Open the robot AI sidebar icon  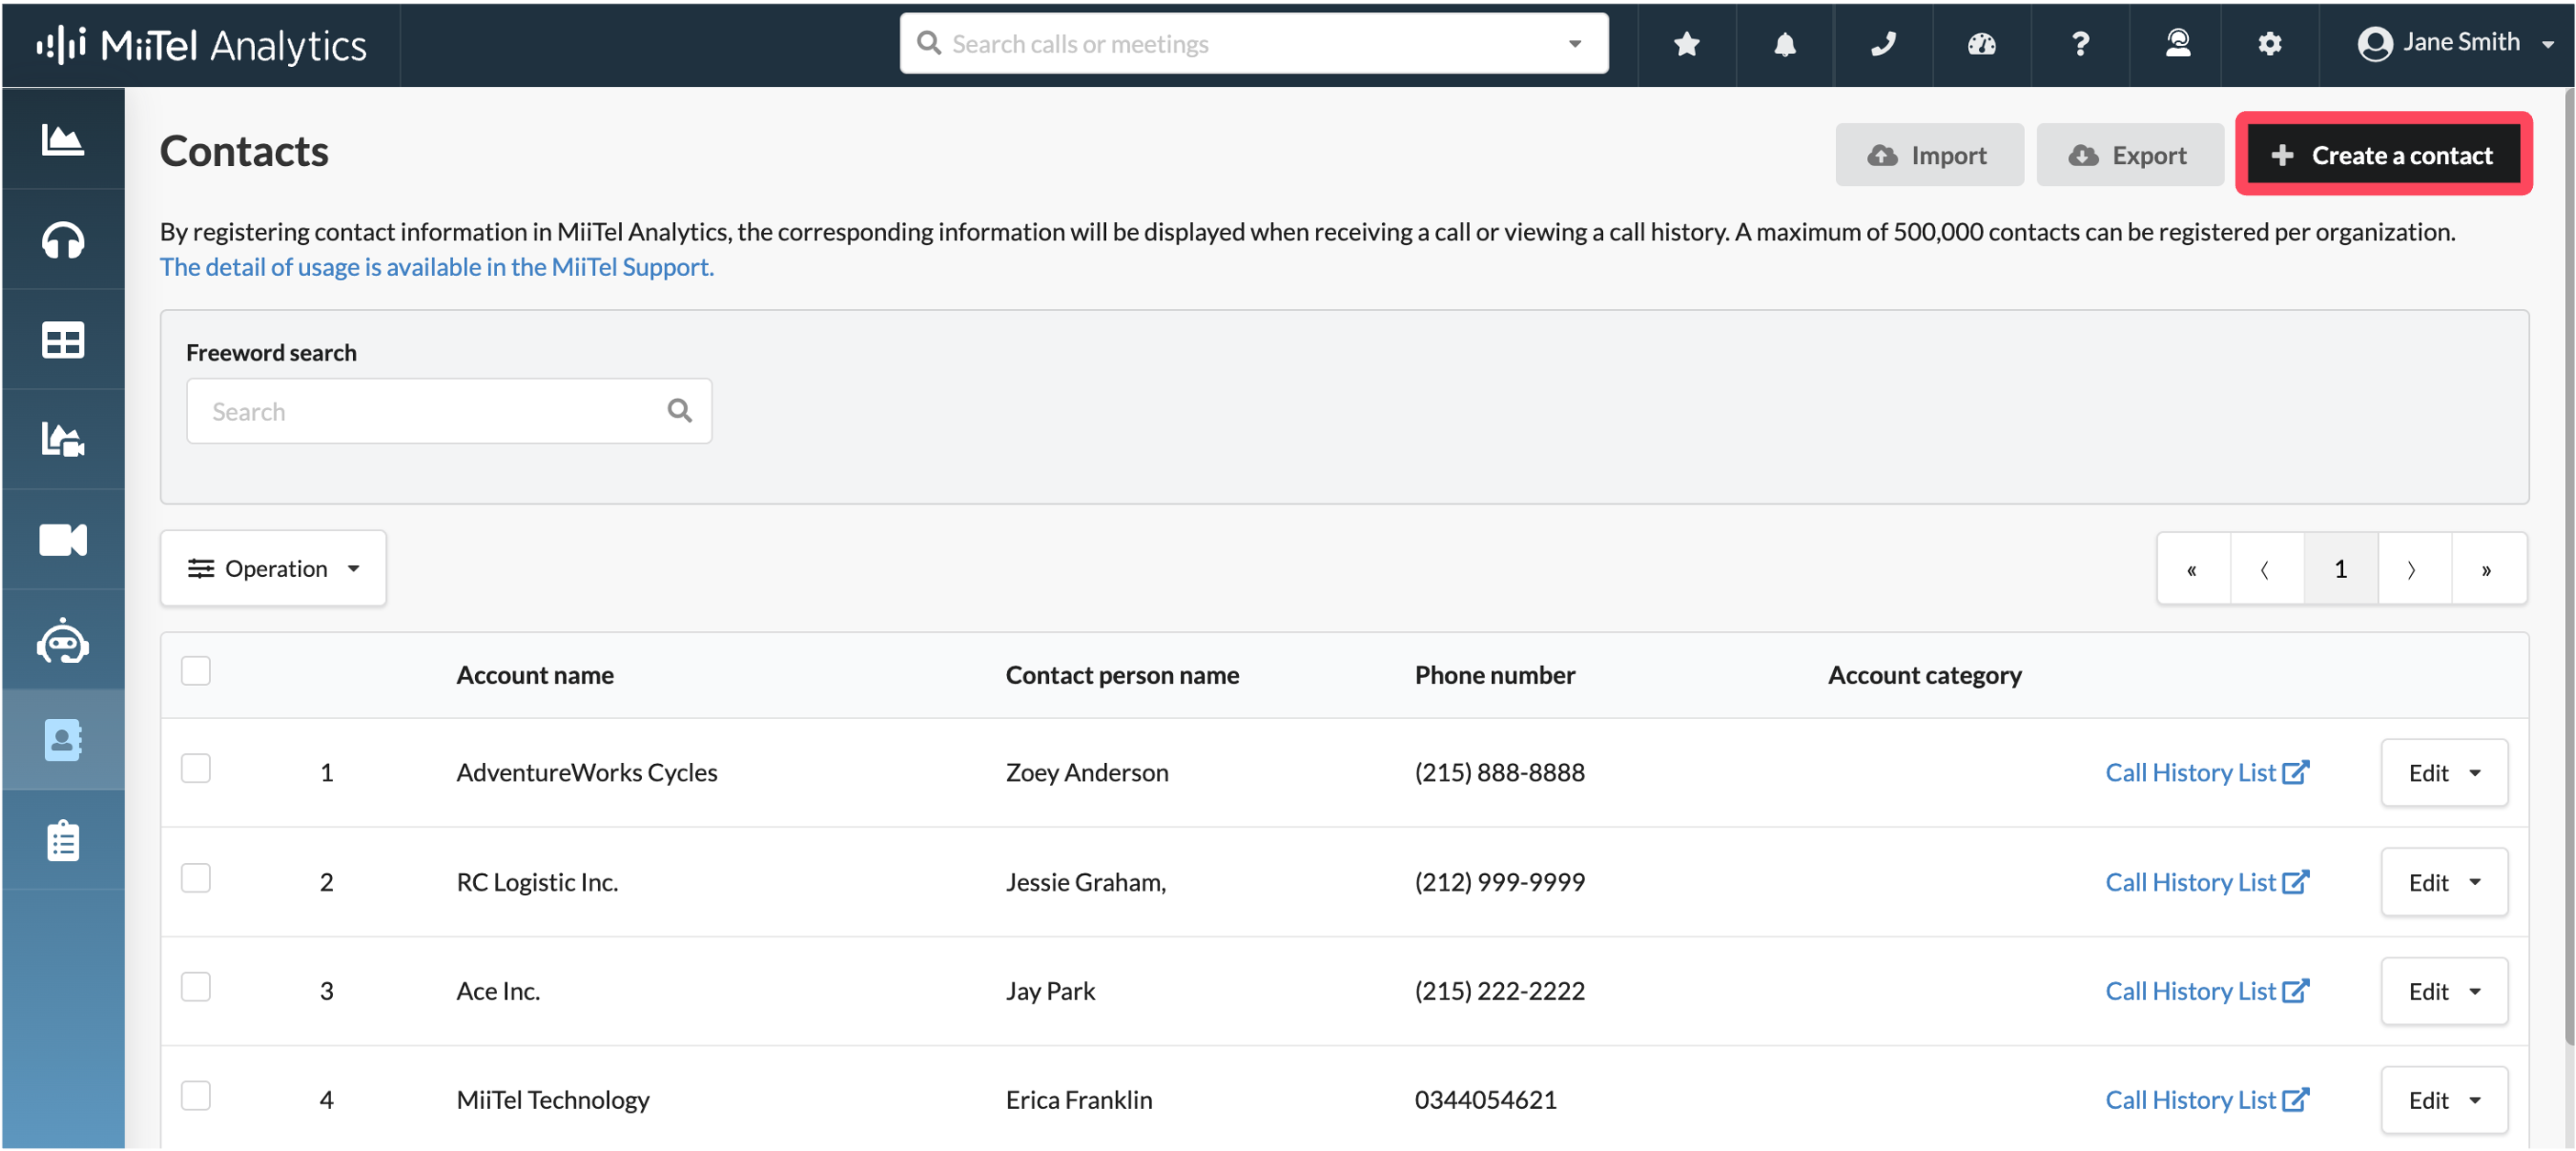[63, 640]
